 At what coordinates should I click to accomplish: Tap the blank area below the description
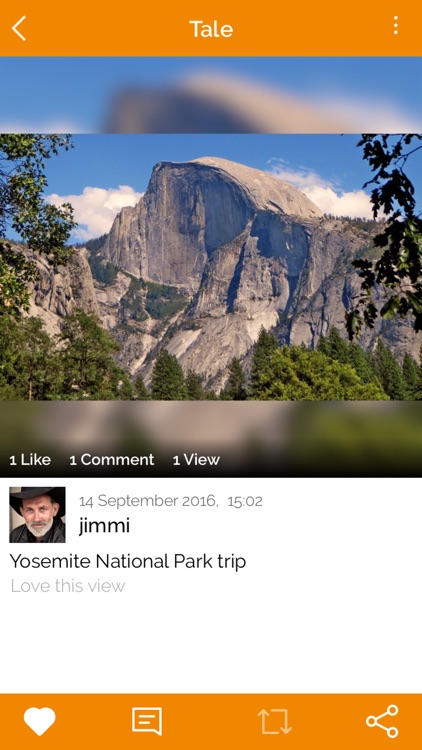(211, 644)
